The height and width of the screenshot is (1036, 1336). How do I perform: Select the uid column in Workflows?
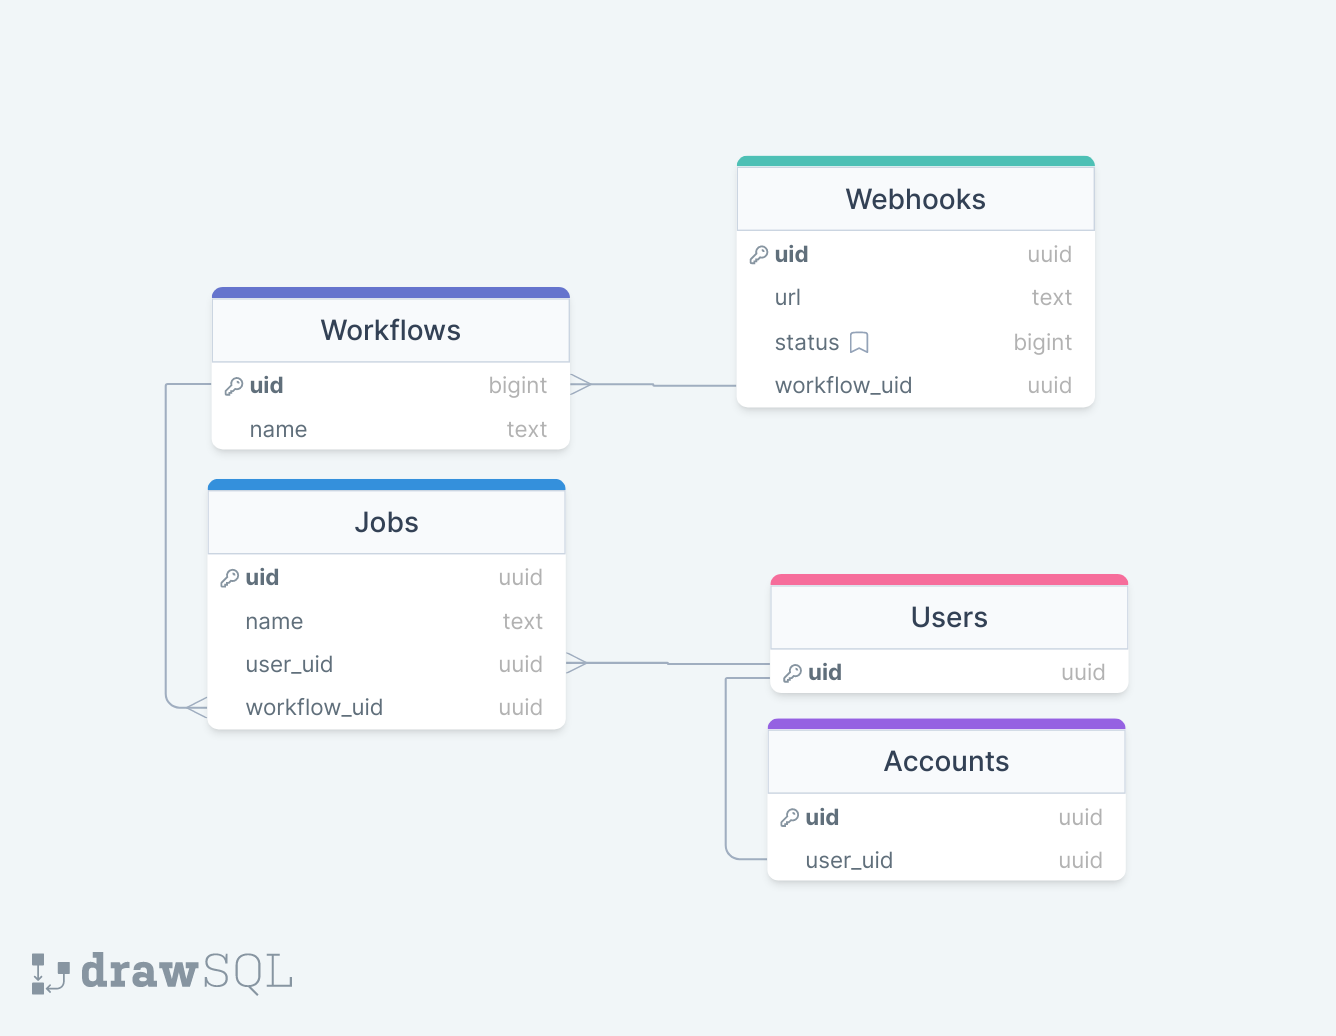(391, 386)
